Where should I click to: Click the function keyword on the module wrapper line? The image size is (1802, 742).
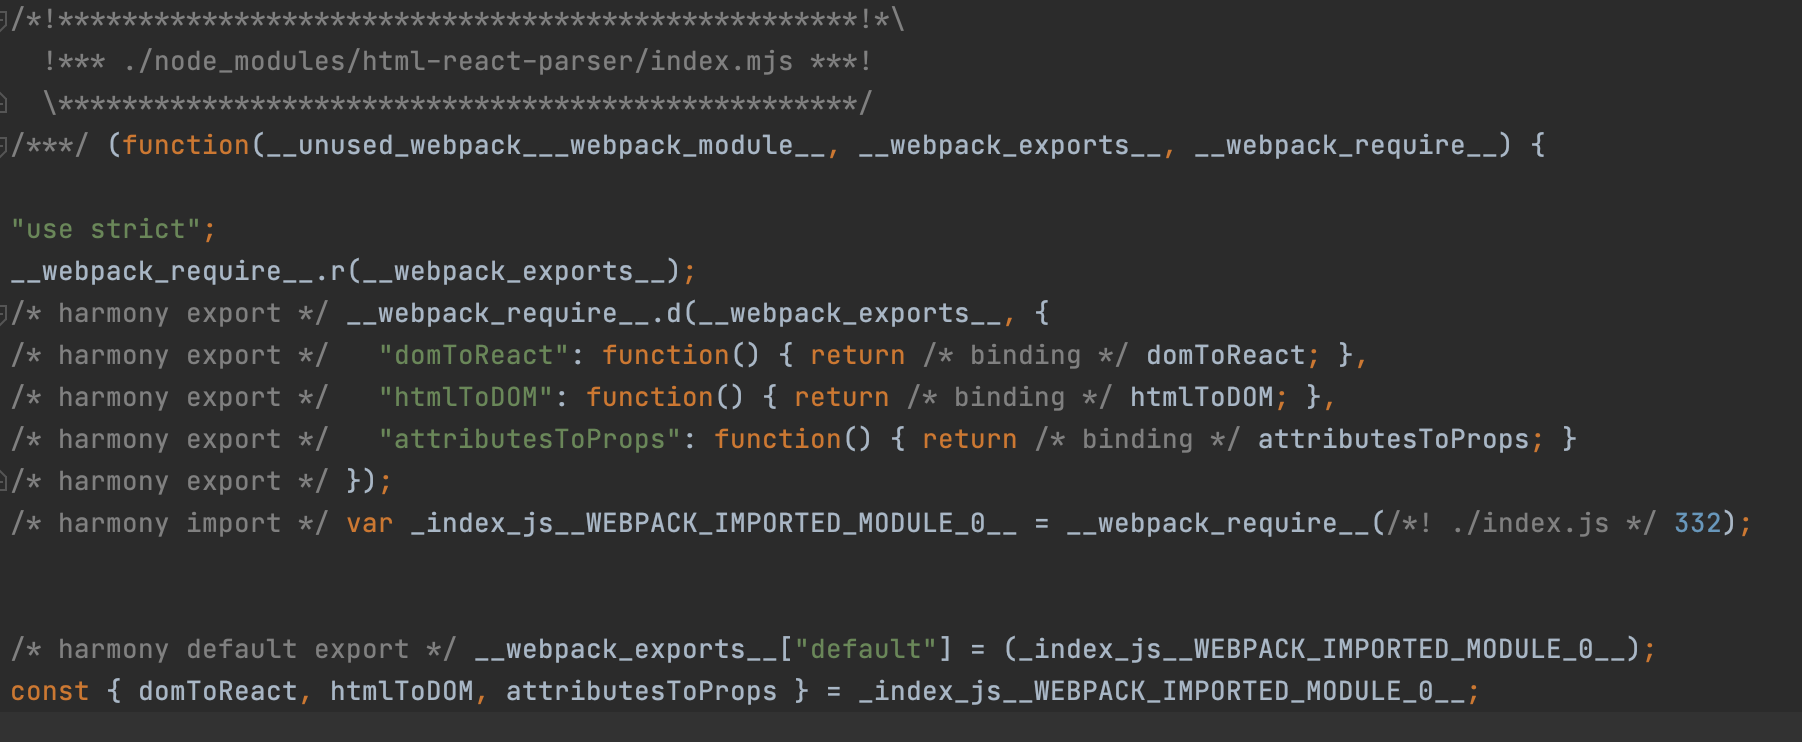[186, 145]
